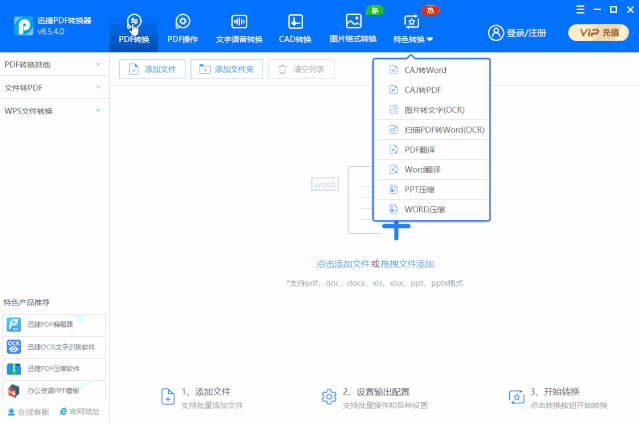Screen dimensions: 639x423
Task: Select 图片转文字(OCR) menu entry
Action: pos(432,110)
